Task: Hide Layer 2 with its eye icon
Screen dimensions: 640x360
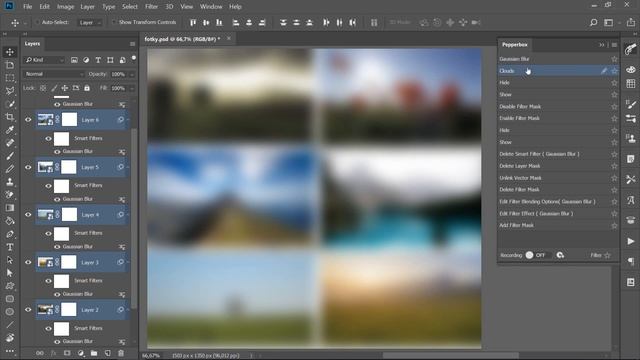Action: point(28,309)
